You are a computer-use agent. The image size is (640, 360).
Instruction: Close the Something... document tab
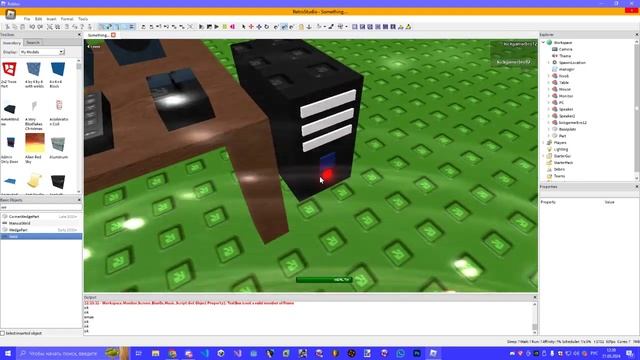click(x=113, y=35)
